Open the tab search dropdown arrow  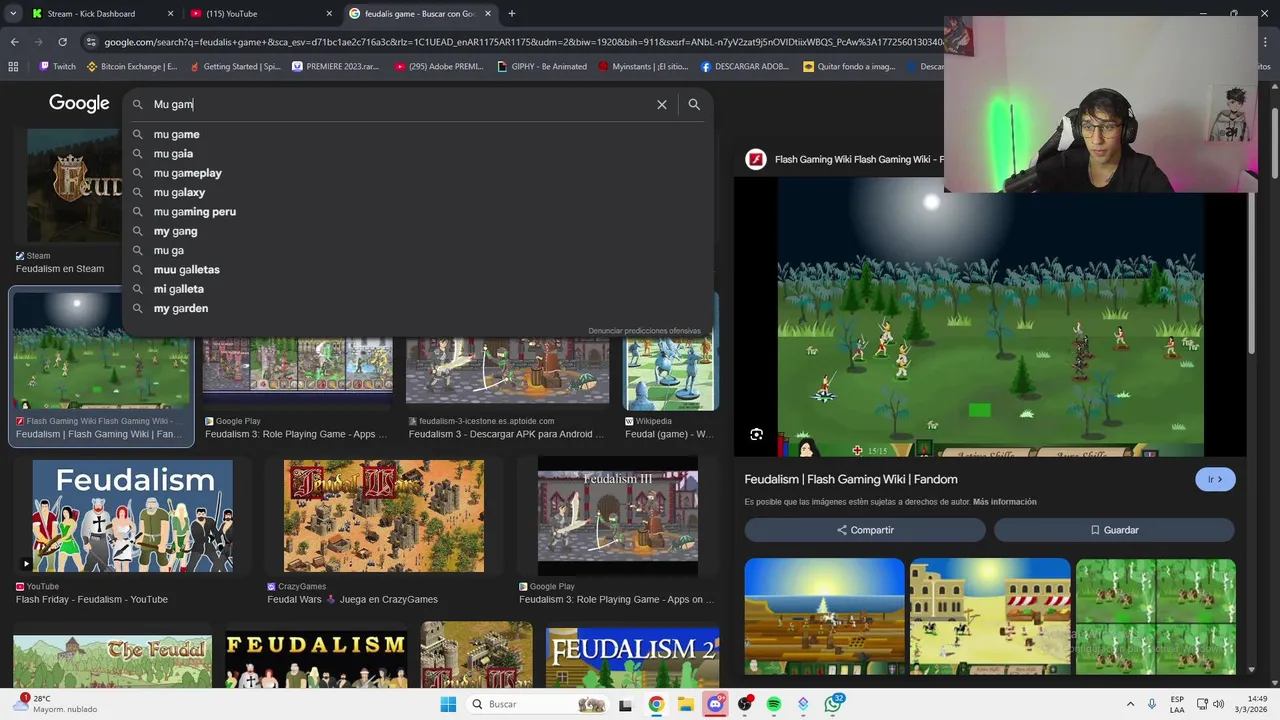pyautogui.click(x=13, y=14)
